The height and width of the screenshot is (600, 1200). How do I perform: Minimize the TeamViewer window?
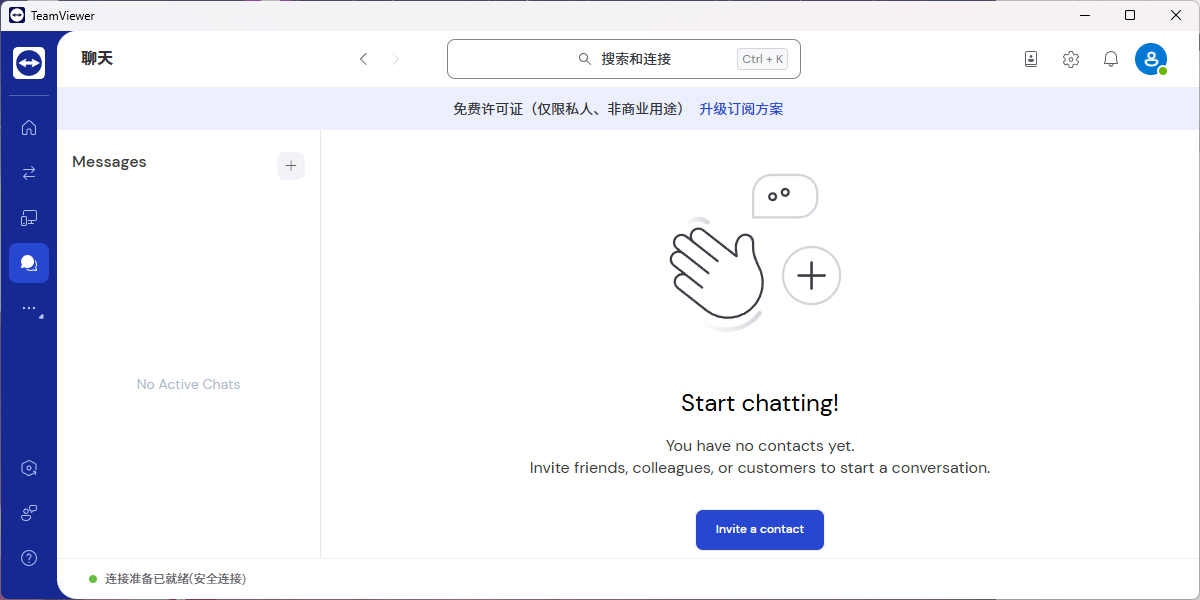tap(1085, 15)
